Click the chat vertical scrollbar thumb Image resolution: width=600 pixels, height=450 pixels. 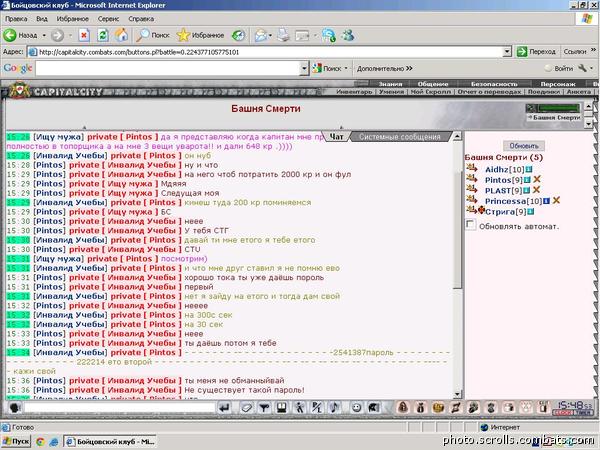457,230
